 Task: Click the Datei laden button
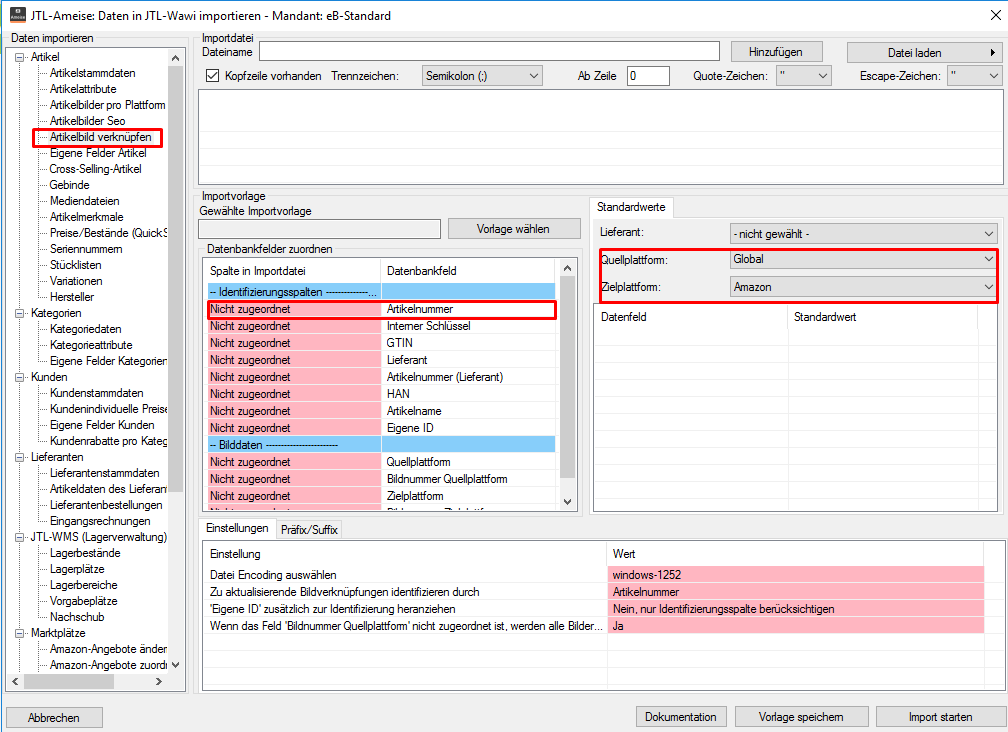[924, 53]
